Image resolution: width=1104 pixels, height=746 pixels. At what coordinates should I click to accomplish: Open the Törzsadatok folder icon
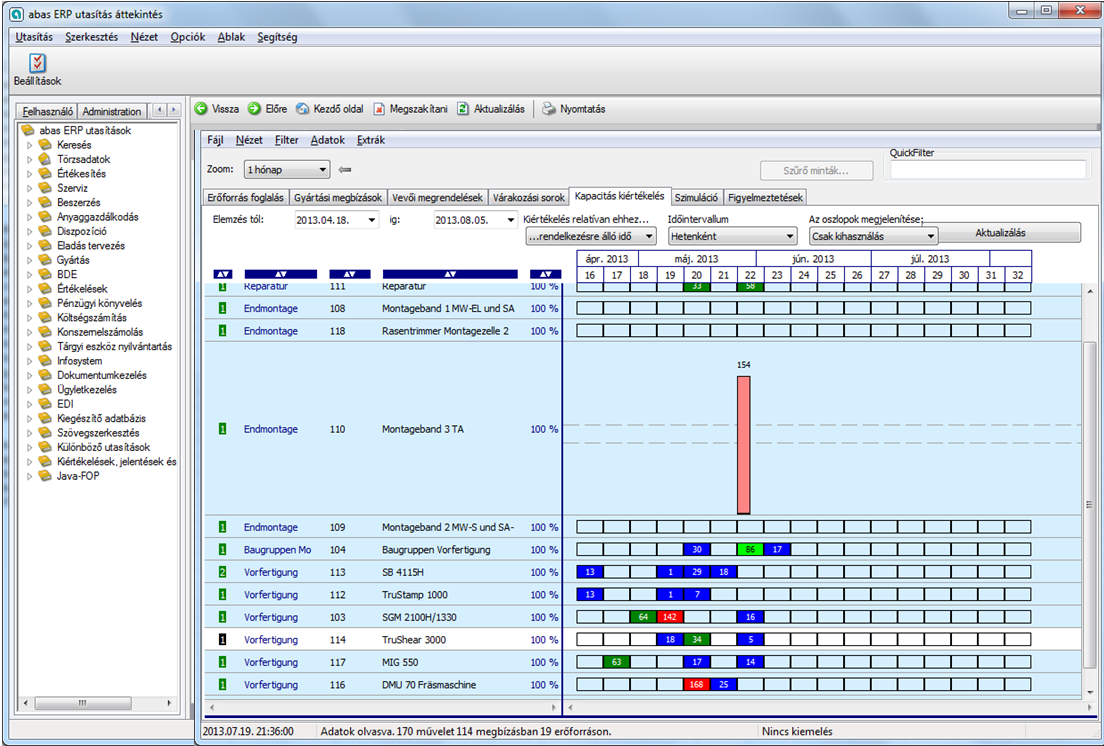pos(45,159)
